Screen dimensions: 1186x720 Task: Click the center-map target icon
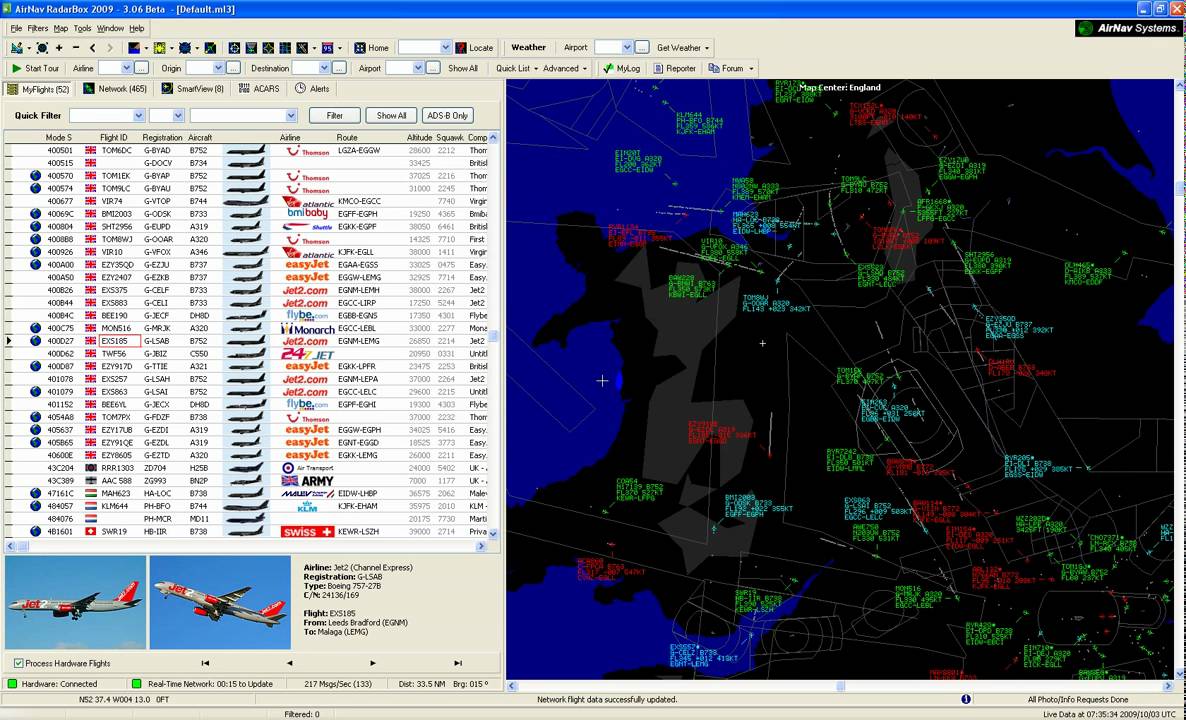42,48
